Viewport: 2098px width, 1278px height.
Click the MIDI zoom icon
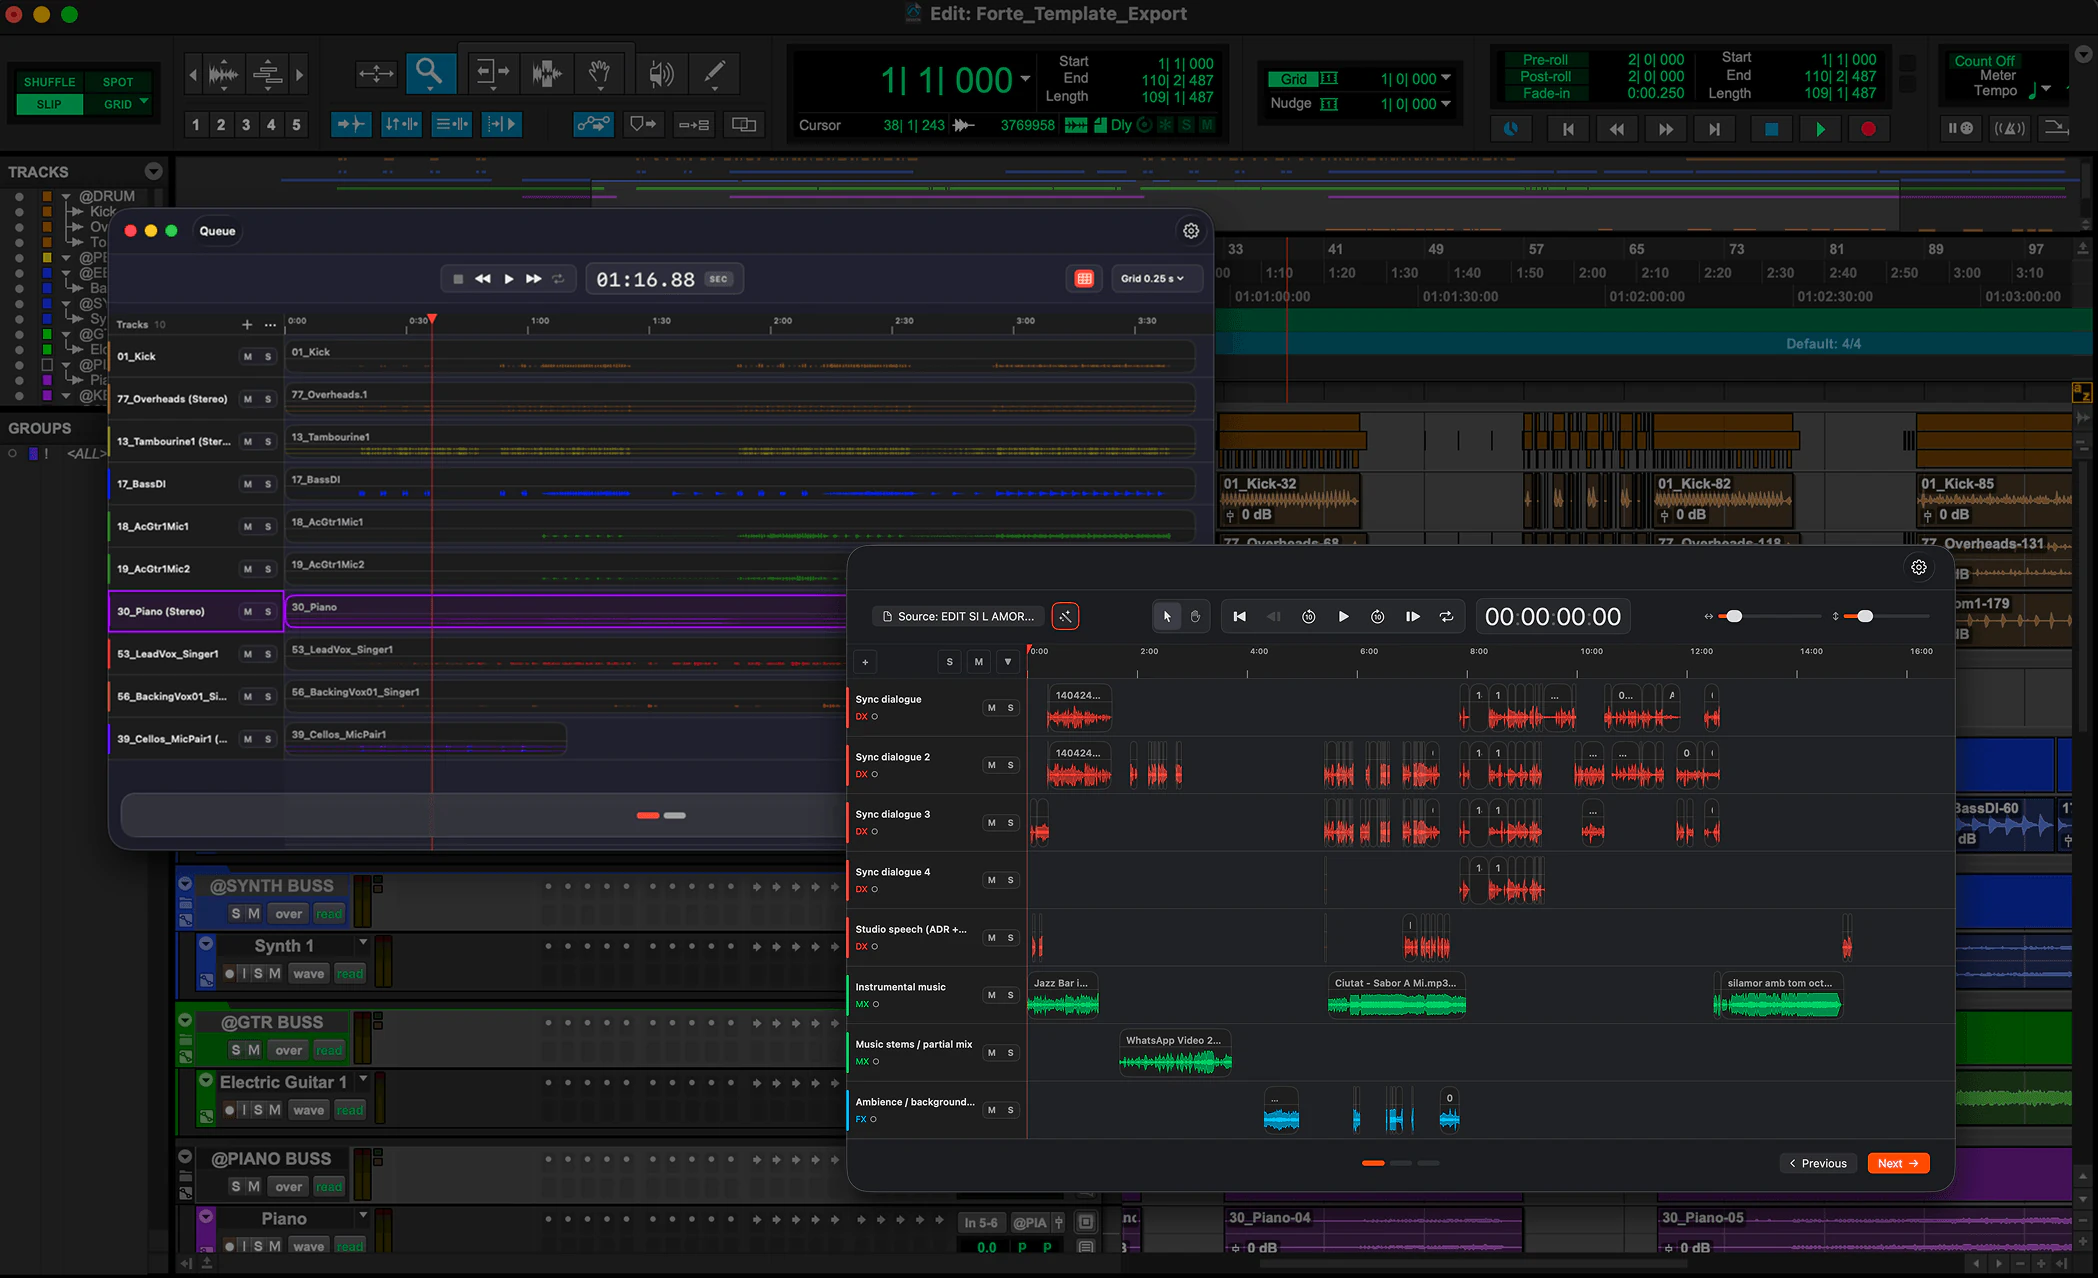click(x=267, y=74)
